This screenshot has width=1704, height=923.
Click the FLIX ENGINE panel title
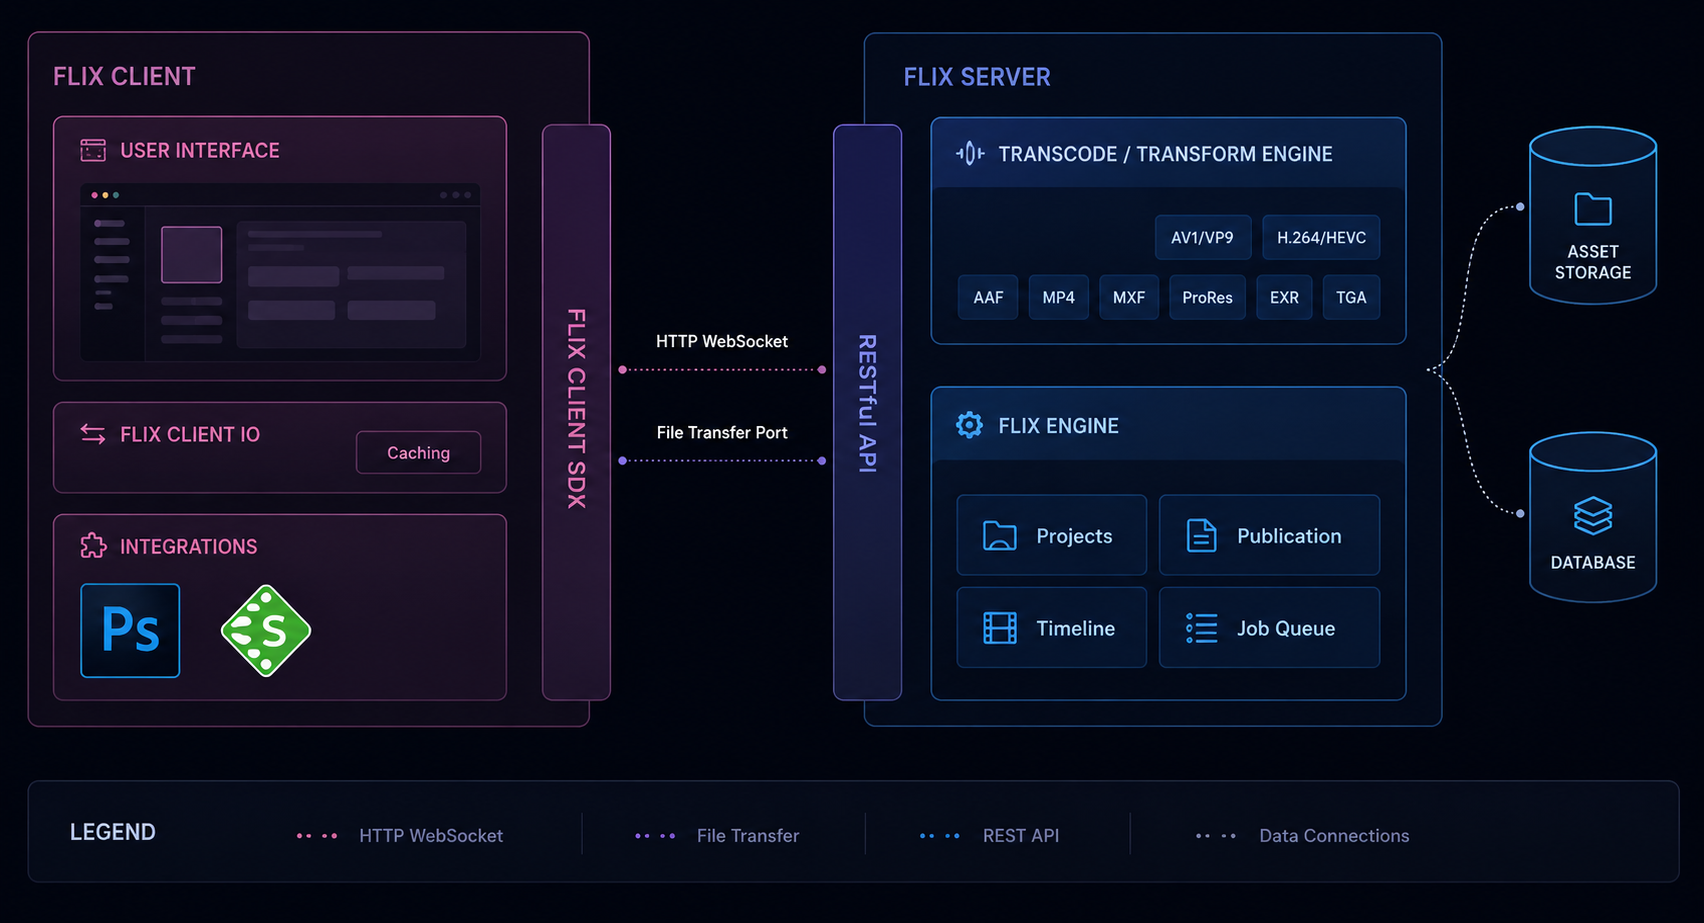[x=1058, y=426]
